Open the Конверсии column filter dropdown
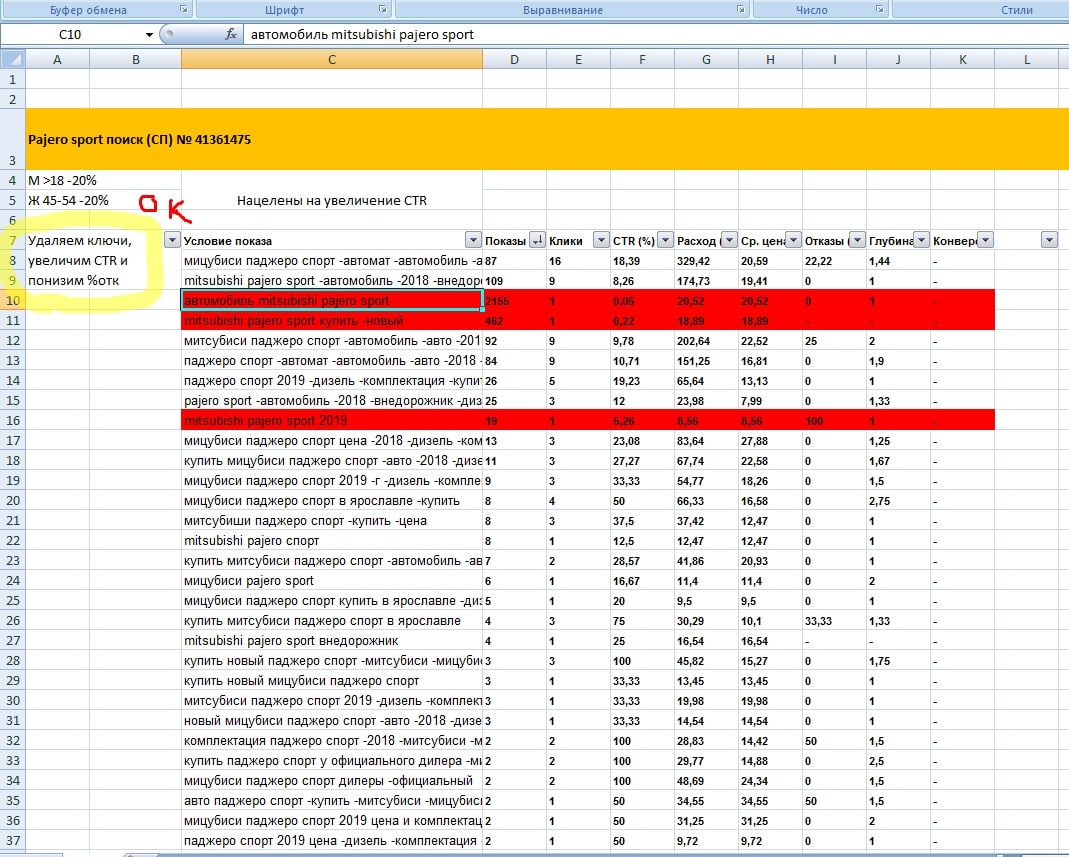The height and width of the screenshot is (857, 1069). click(985, 240)
